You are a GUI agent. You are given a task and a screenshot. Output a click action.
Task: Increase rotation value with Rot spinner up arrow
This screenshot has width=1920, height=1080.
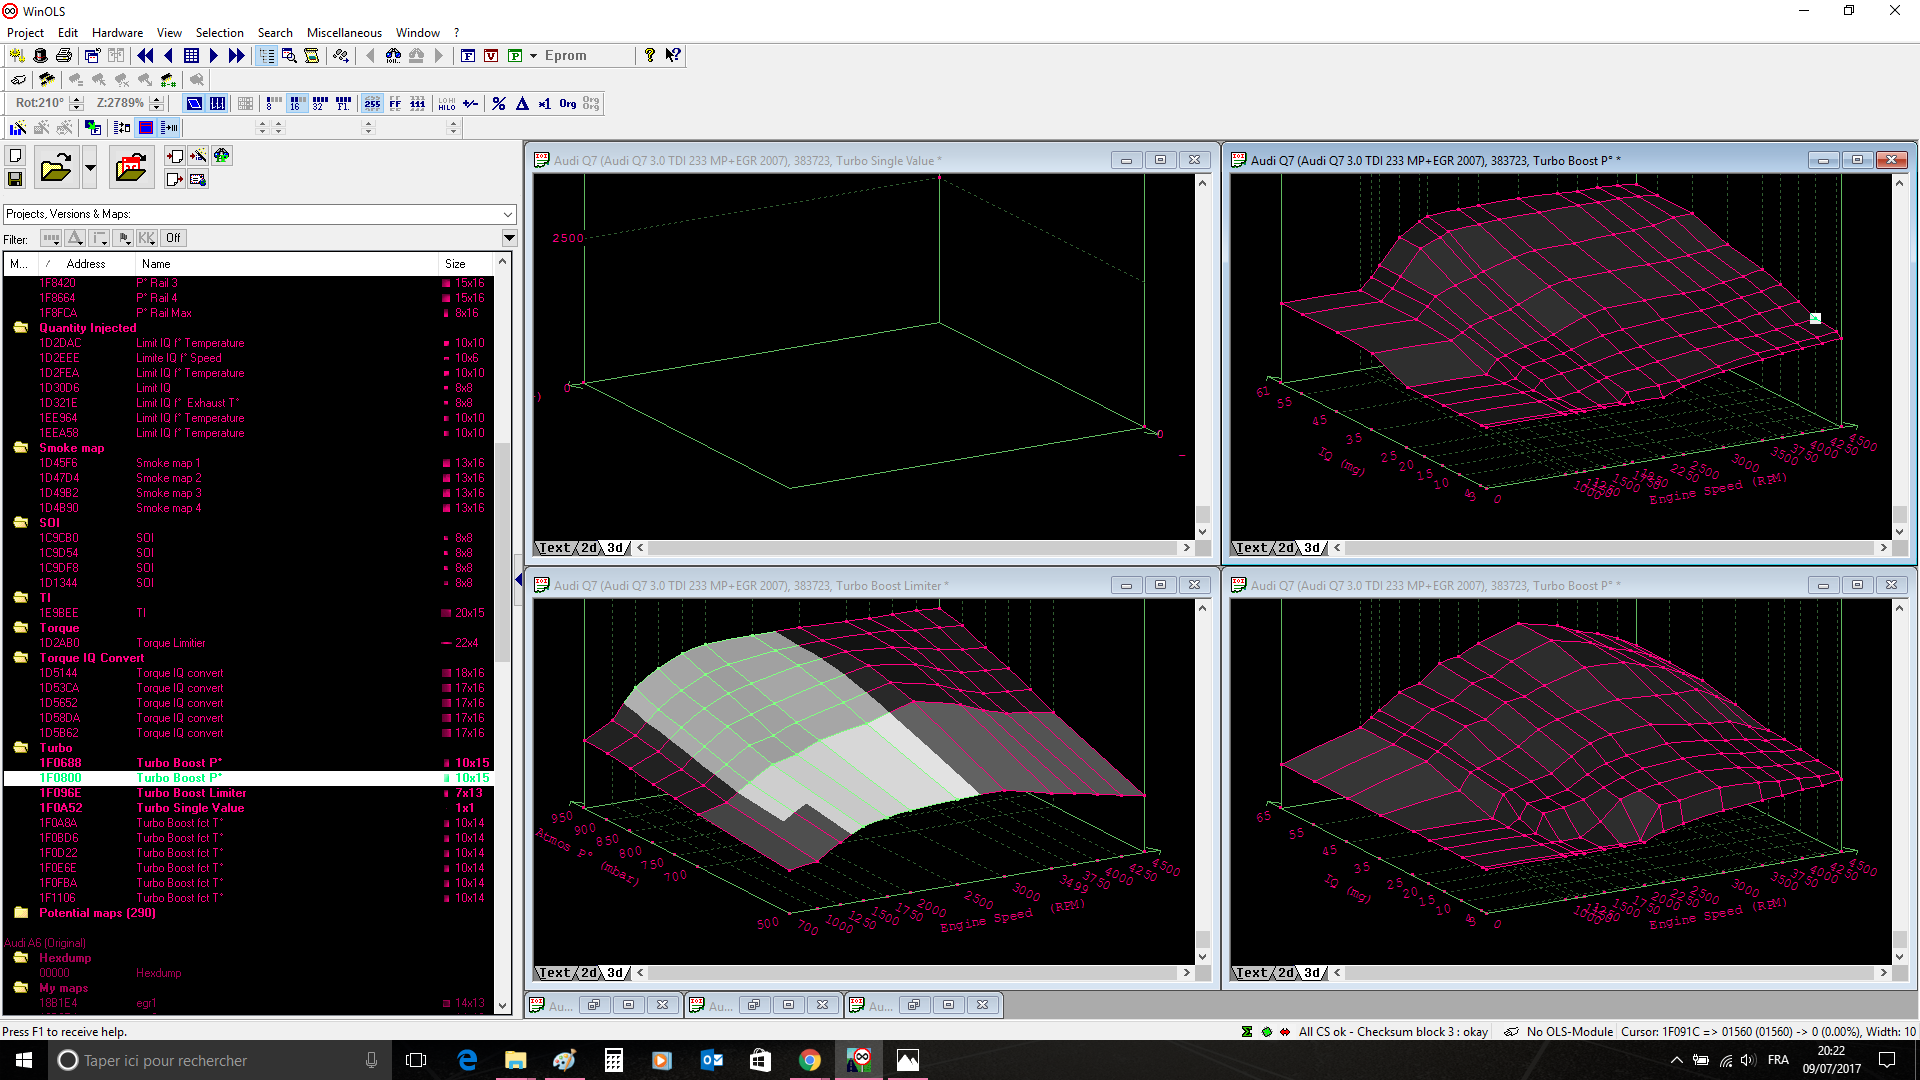pos(76,99)
